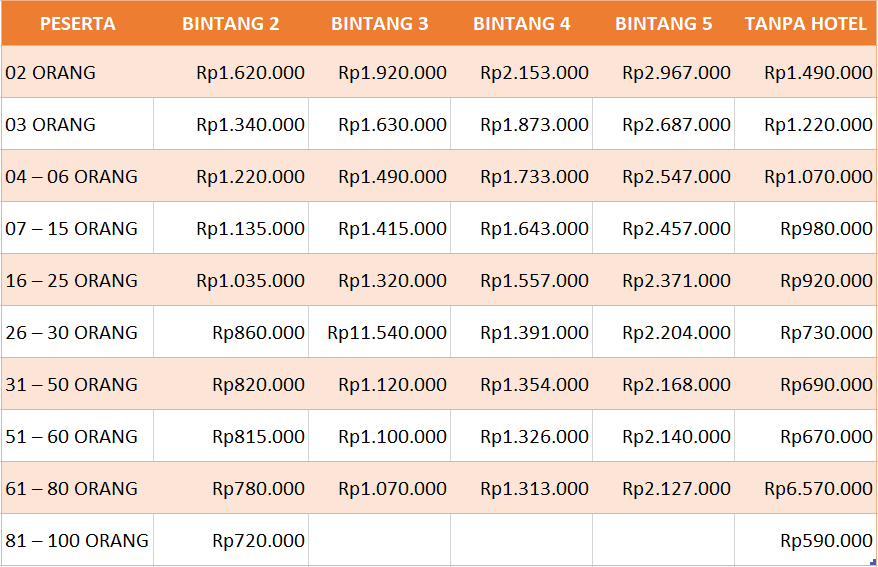This screenshot has height=567, width=878.
Task: Click the 07 – 15 ORANG row label
Action: point(72,228)
